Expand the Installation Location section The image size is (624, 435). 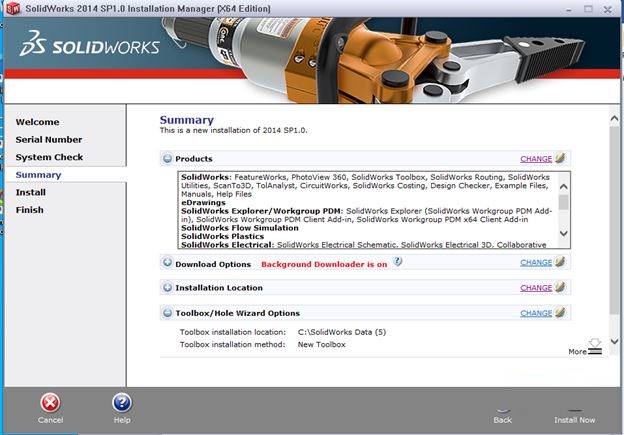(x=168, y=287)
